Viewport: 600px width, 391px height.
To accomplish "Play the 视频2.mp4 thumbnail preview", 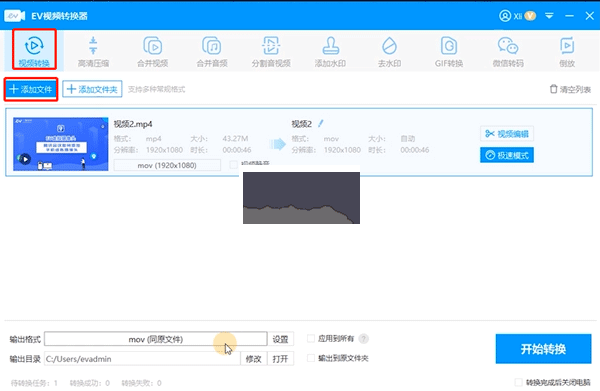I will pyautogui.click(x=25, y=159).
